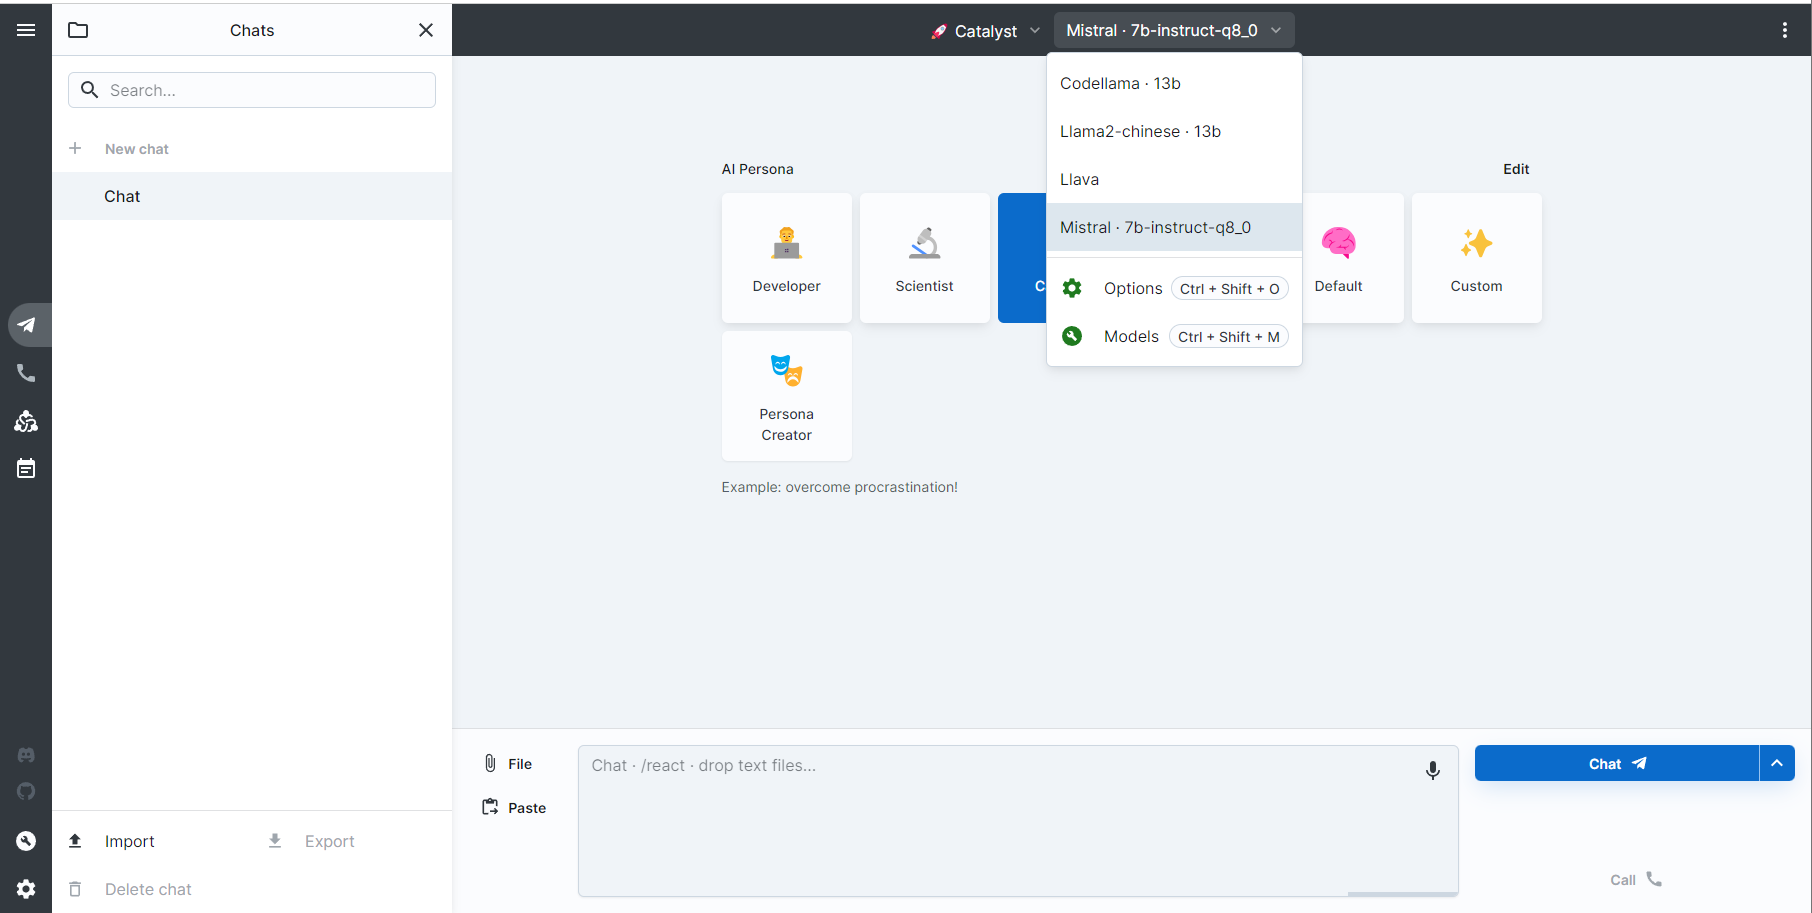Click Edit for AI Personas
This screenshot has height=913, width=1812.
click(x=1516, y=169)
